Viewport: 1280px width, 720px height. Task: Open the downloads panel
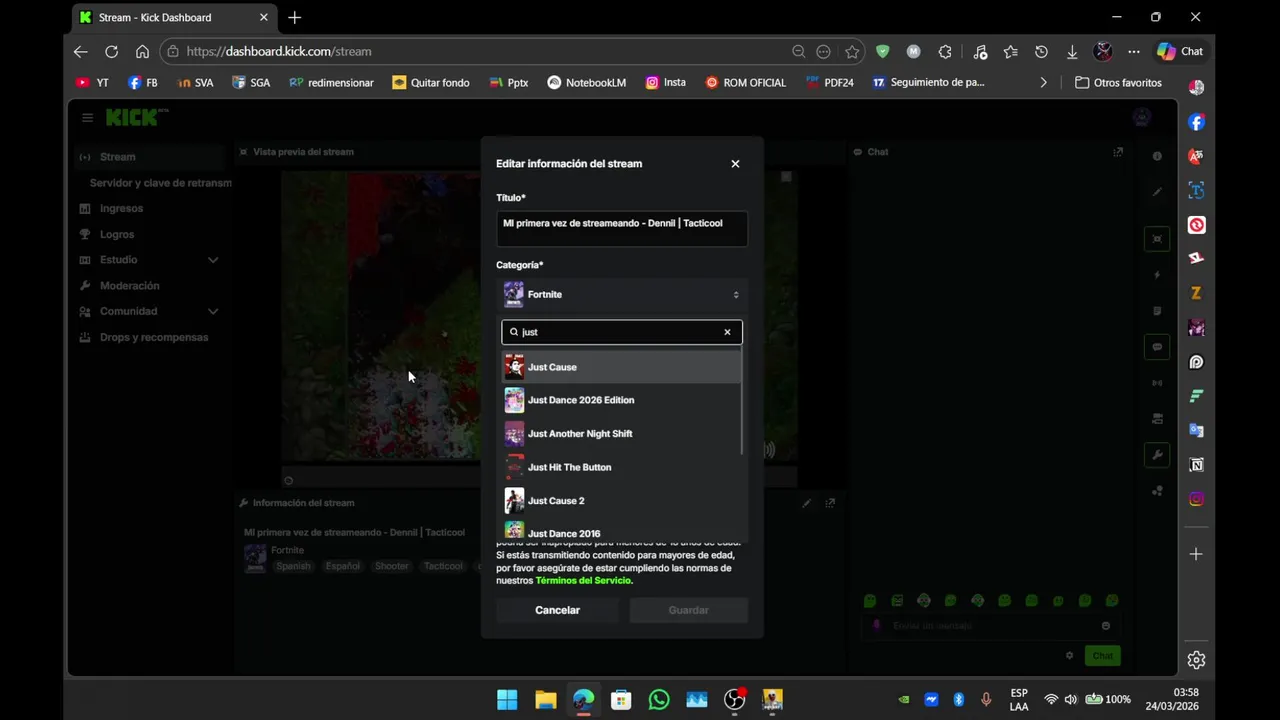(1072, 51)
